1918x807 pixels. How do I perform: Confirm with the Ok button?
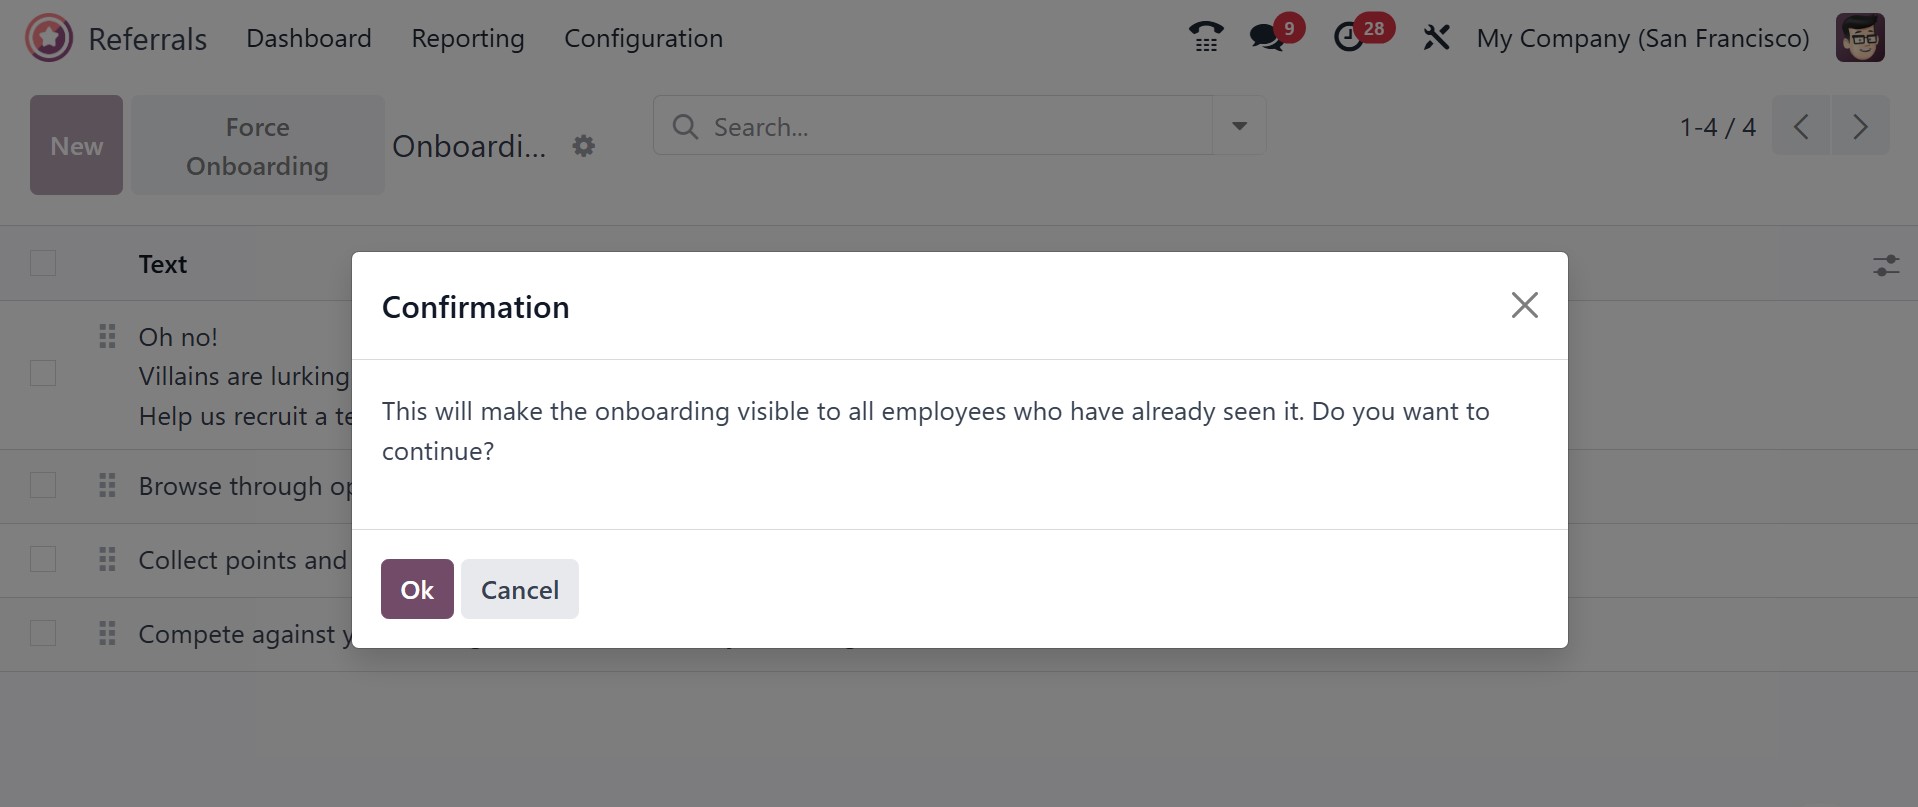coord(417,589)
